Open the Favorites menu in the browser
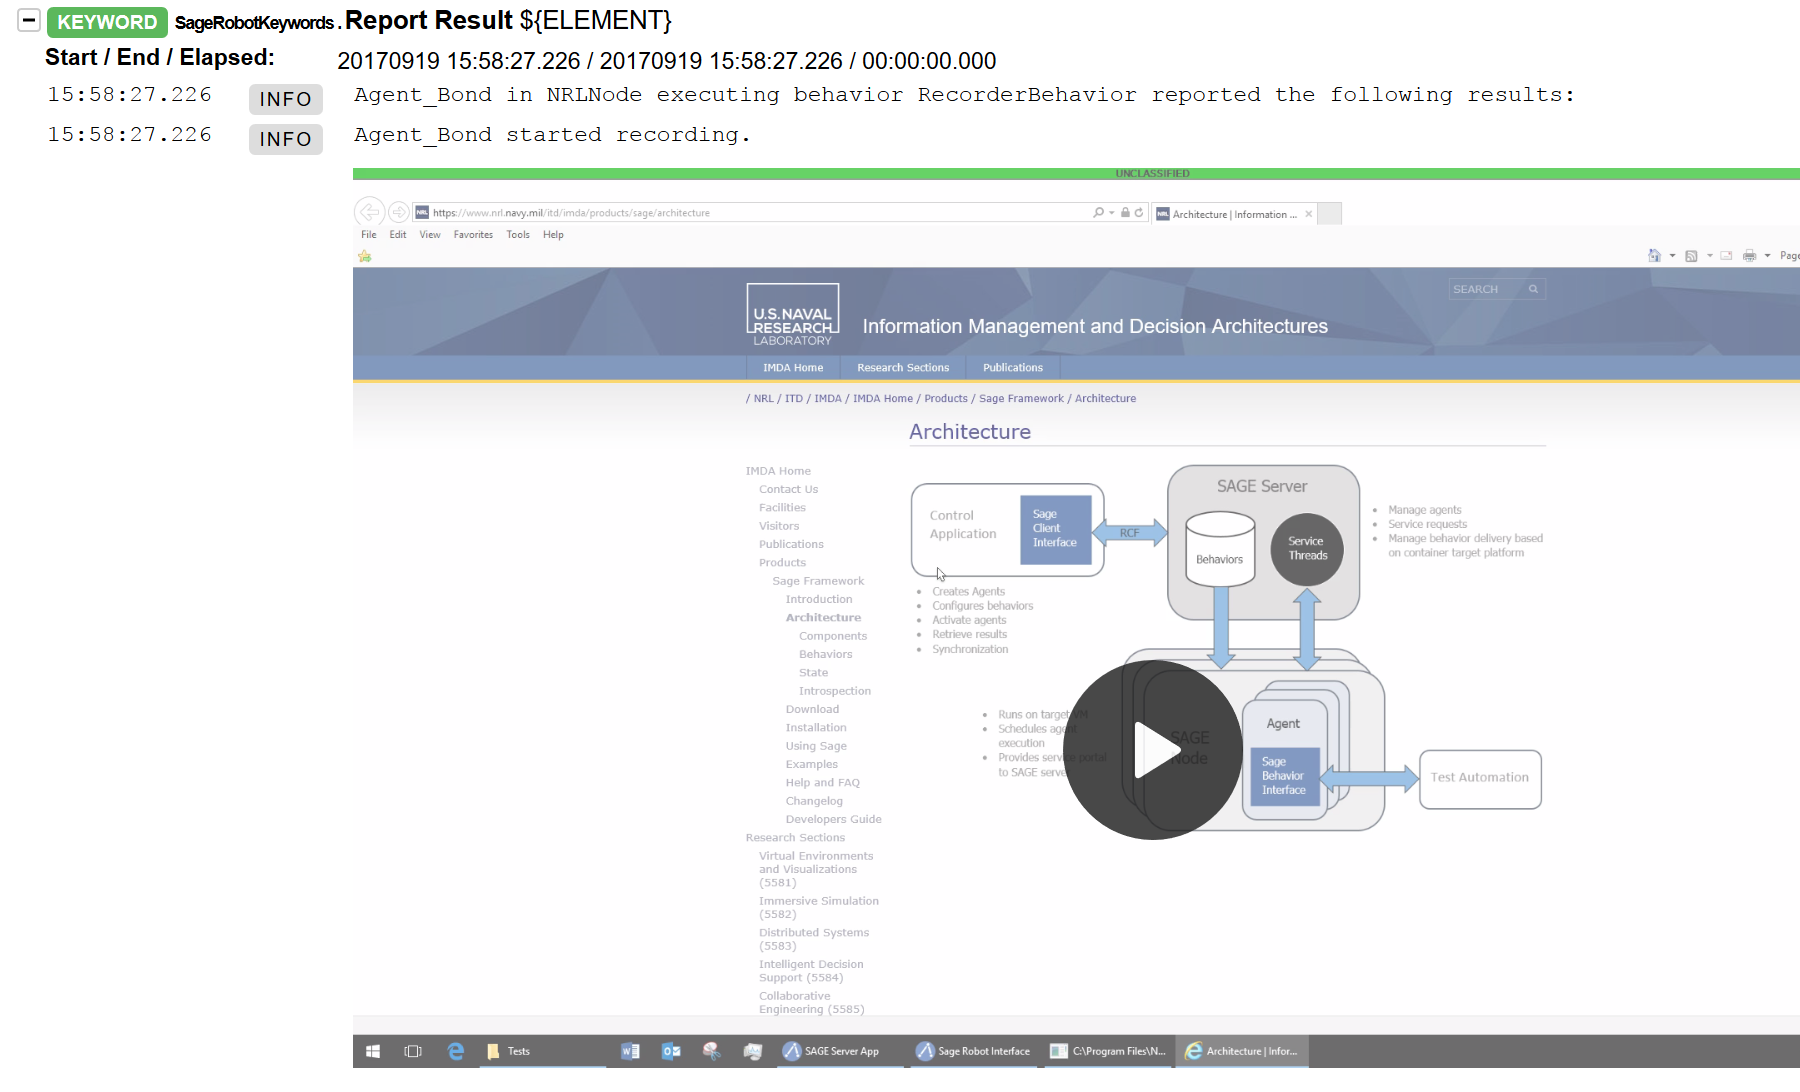The height and width of the screenshot is (1092, 1800). [x=473, y=235]
